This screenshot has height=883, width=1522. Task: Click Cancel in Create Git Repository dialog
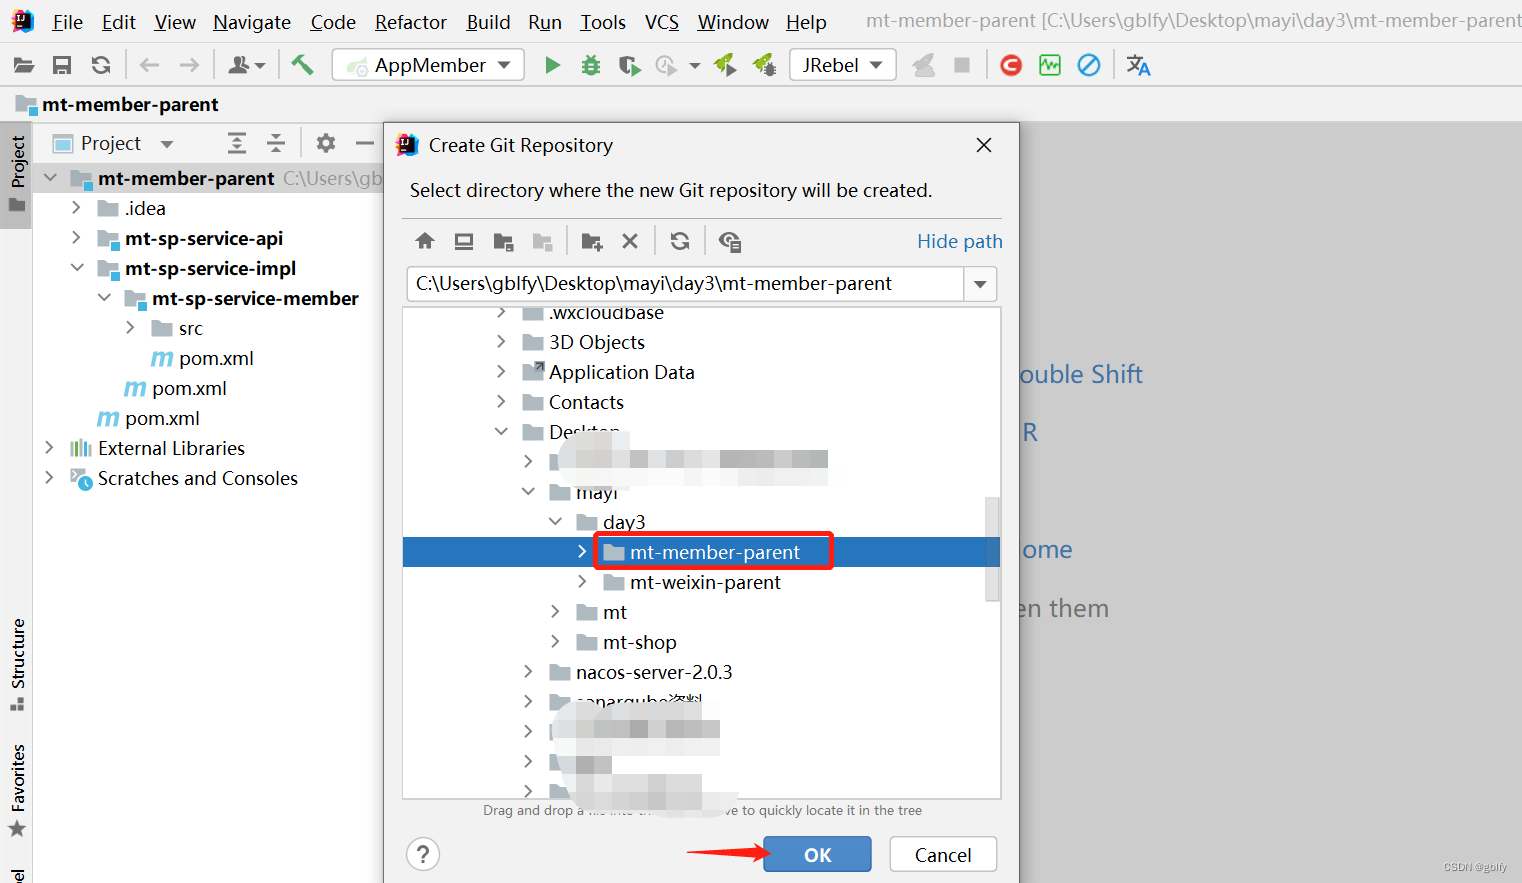pos(943,855)
